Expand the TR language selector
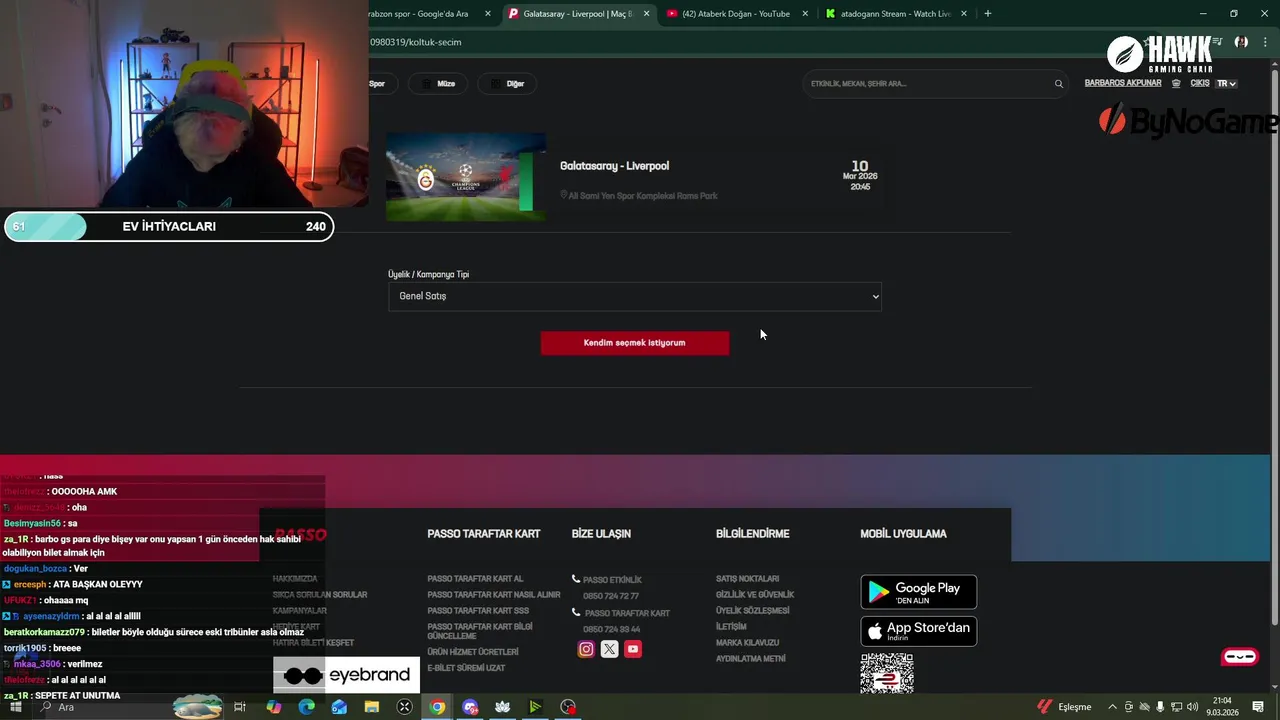 pos(1226,84)
